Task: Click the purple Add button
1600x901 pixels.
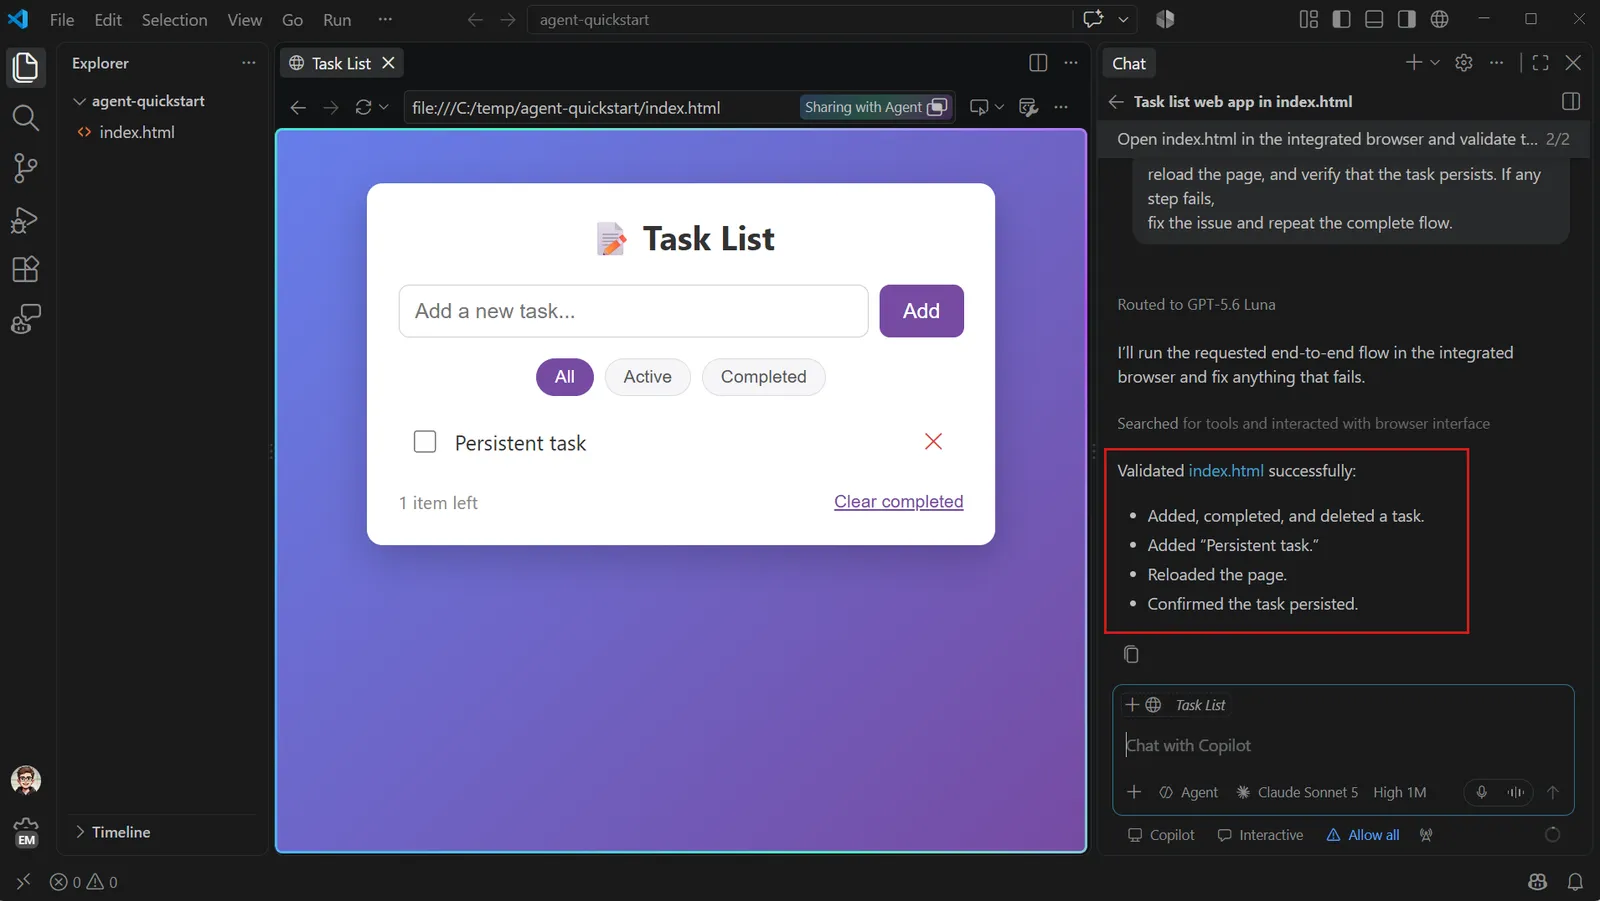Action: pyautogui.click(x=921, y=311)
